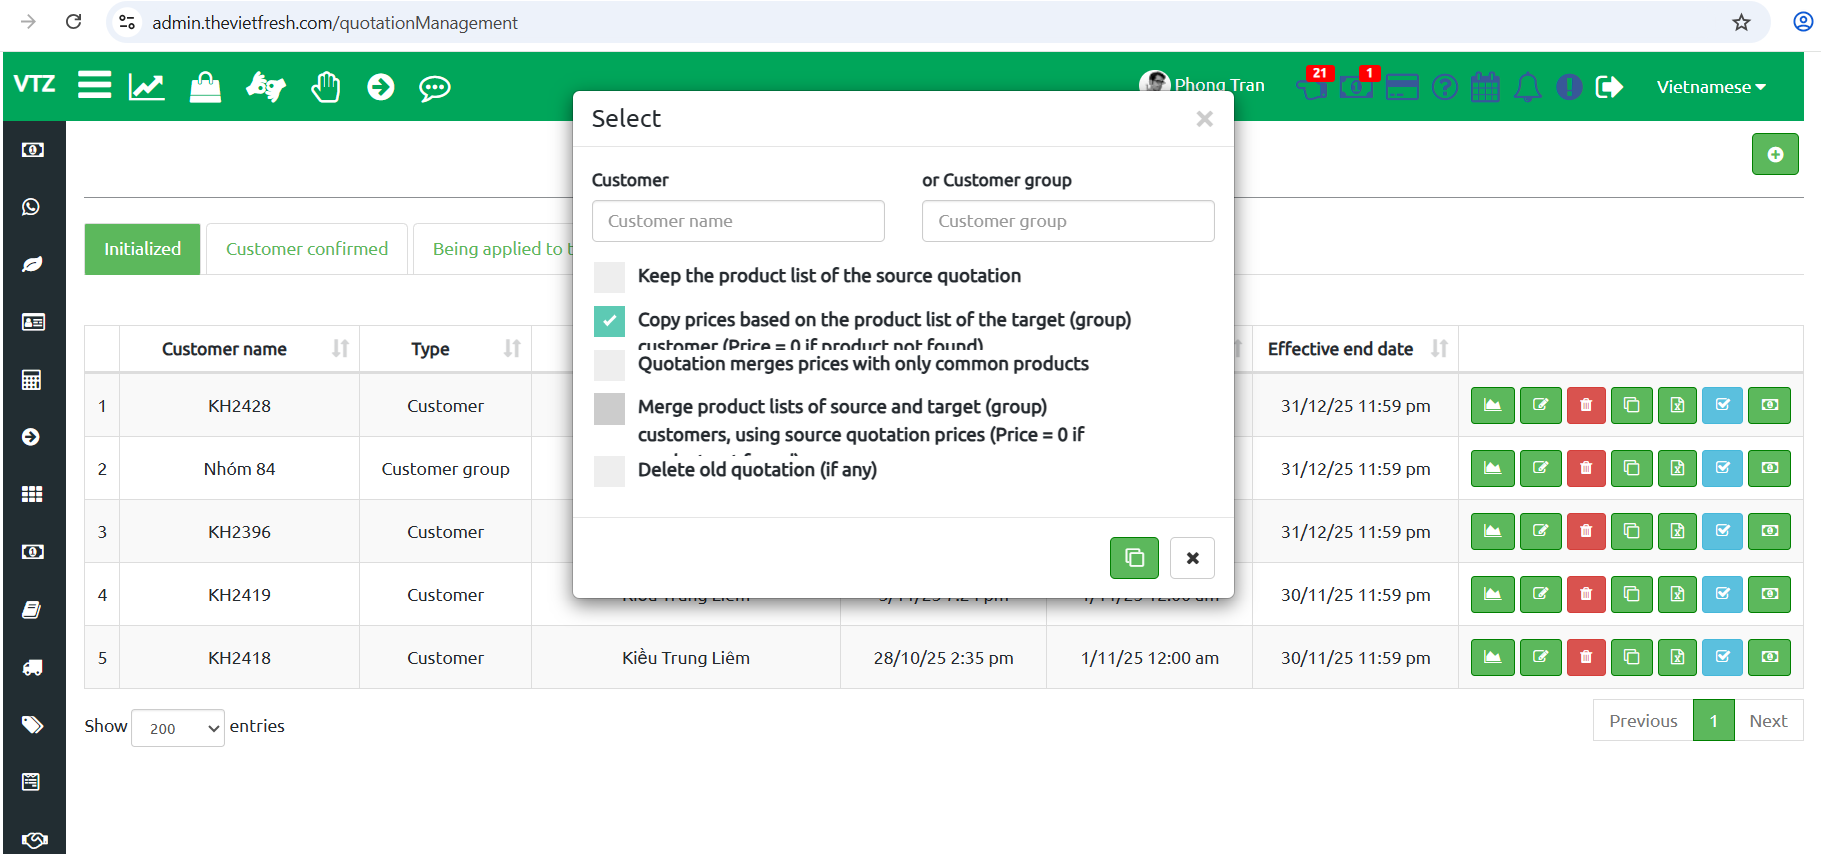
Task: Uncheck Copy prices based on product list
Action: click(x=609, y=321)
